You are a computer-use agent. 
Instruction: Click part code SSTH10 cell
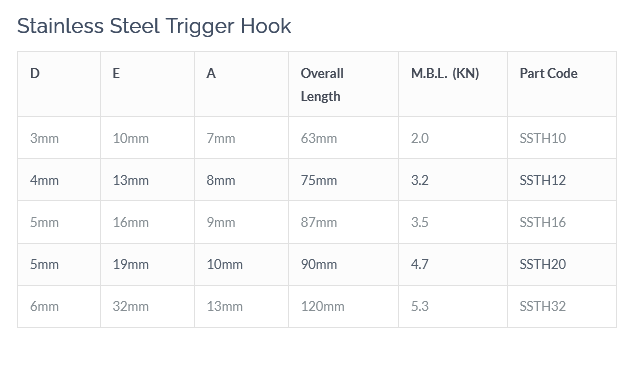[x=562, y=138]
